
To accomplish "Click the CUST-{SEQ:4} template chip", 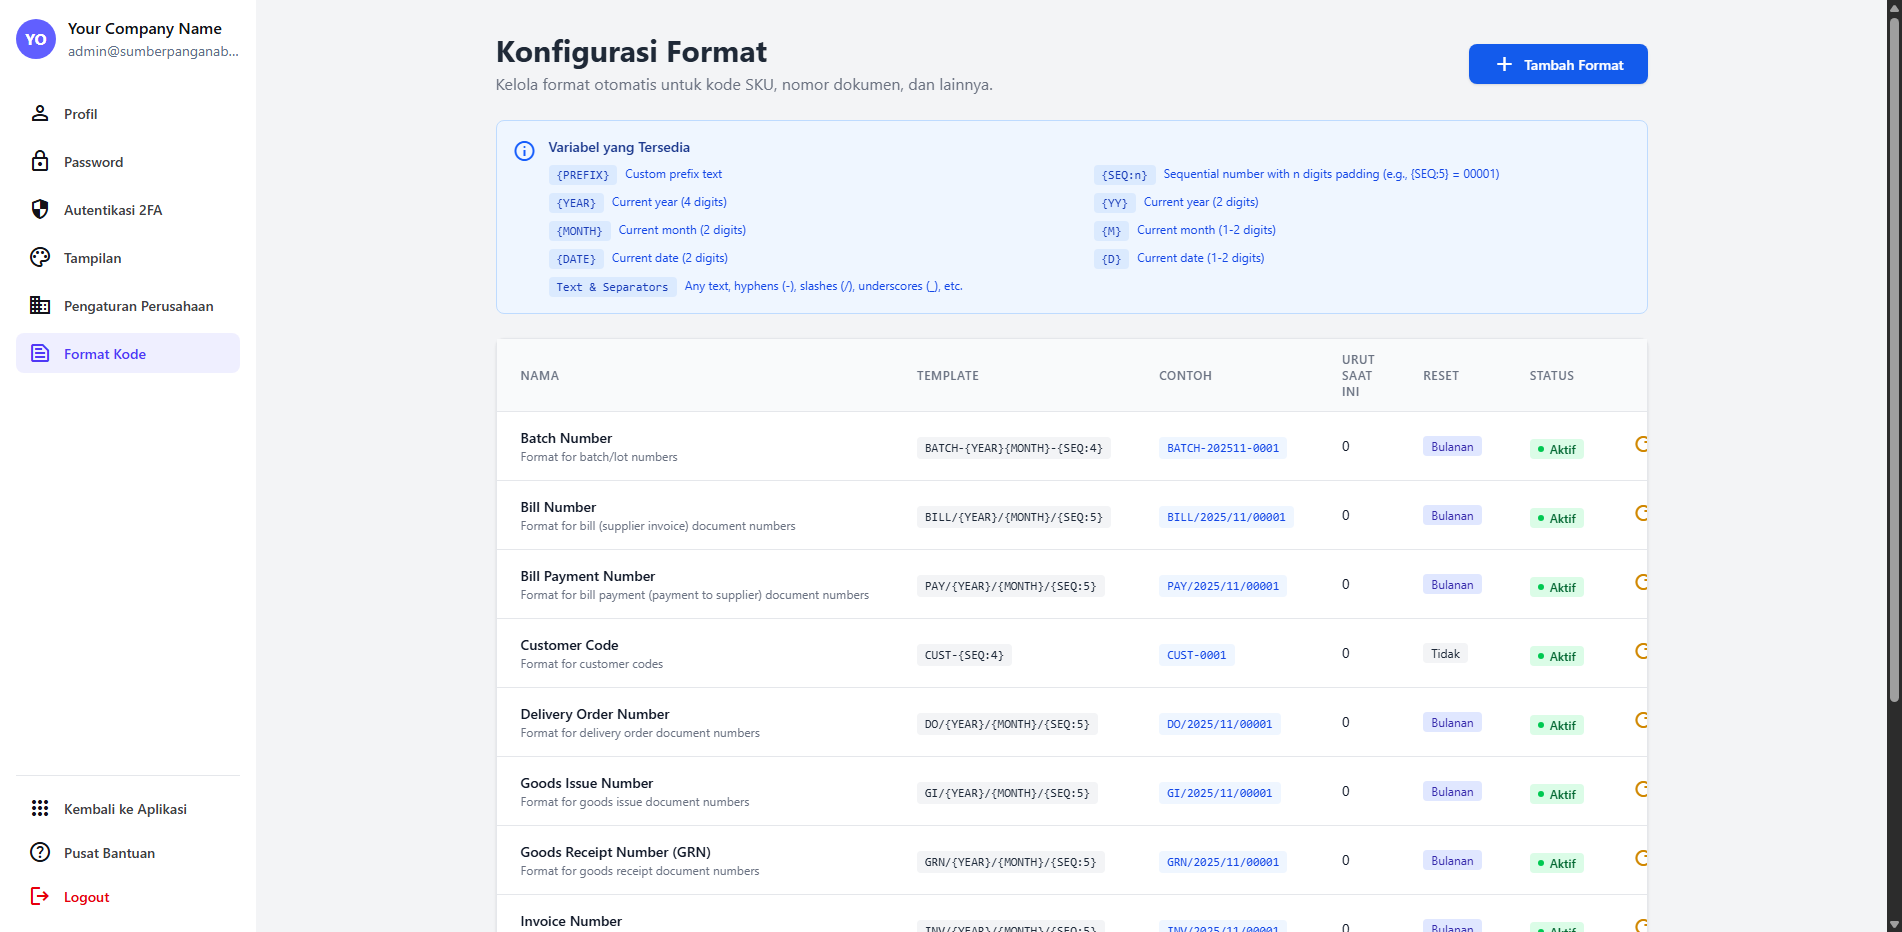I will [963, 655].
